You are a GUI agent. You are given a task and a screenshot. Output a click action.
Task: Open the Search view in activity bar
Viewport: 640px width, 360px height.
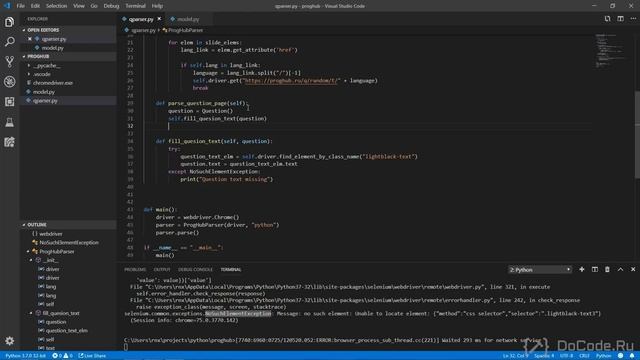[9, 42]
